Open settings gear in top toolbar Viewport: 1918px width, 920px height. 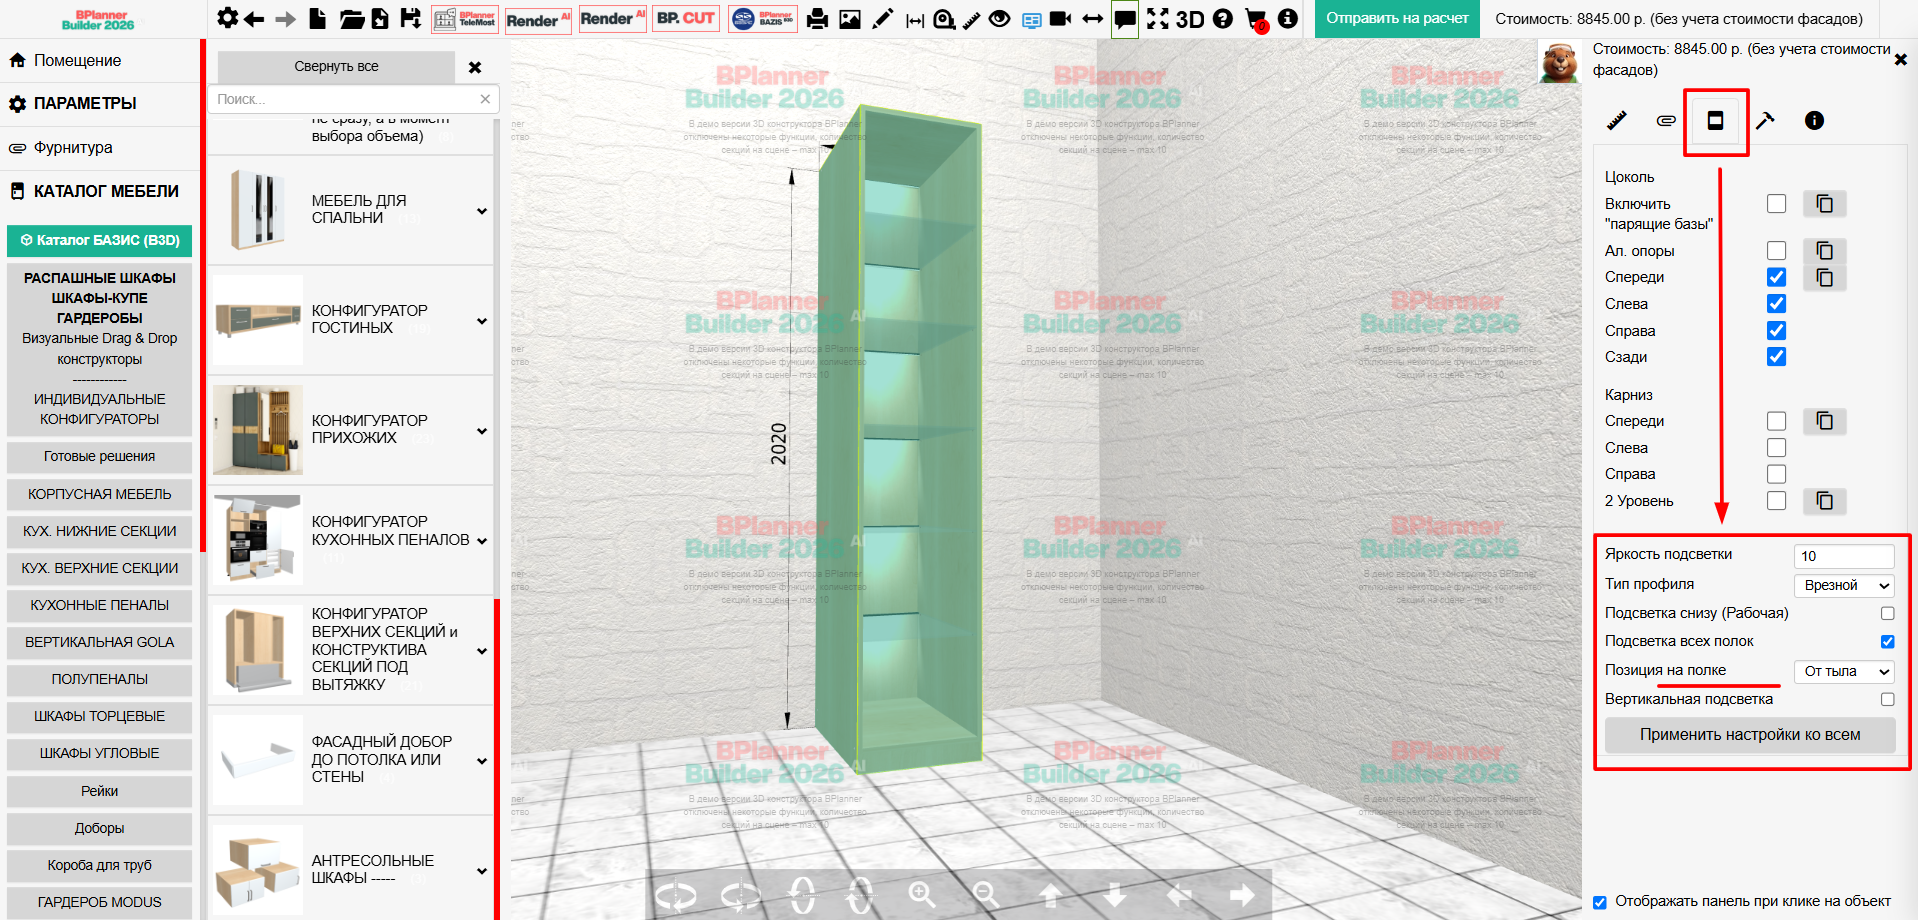pos(228,18)
